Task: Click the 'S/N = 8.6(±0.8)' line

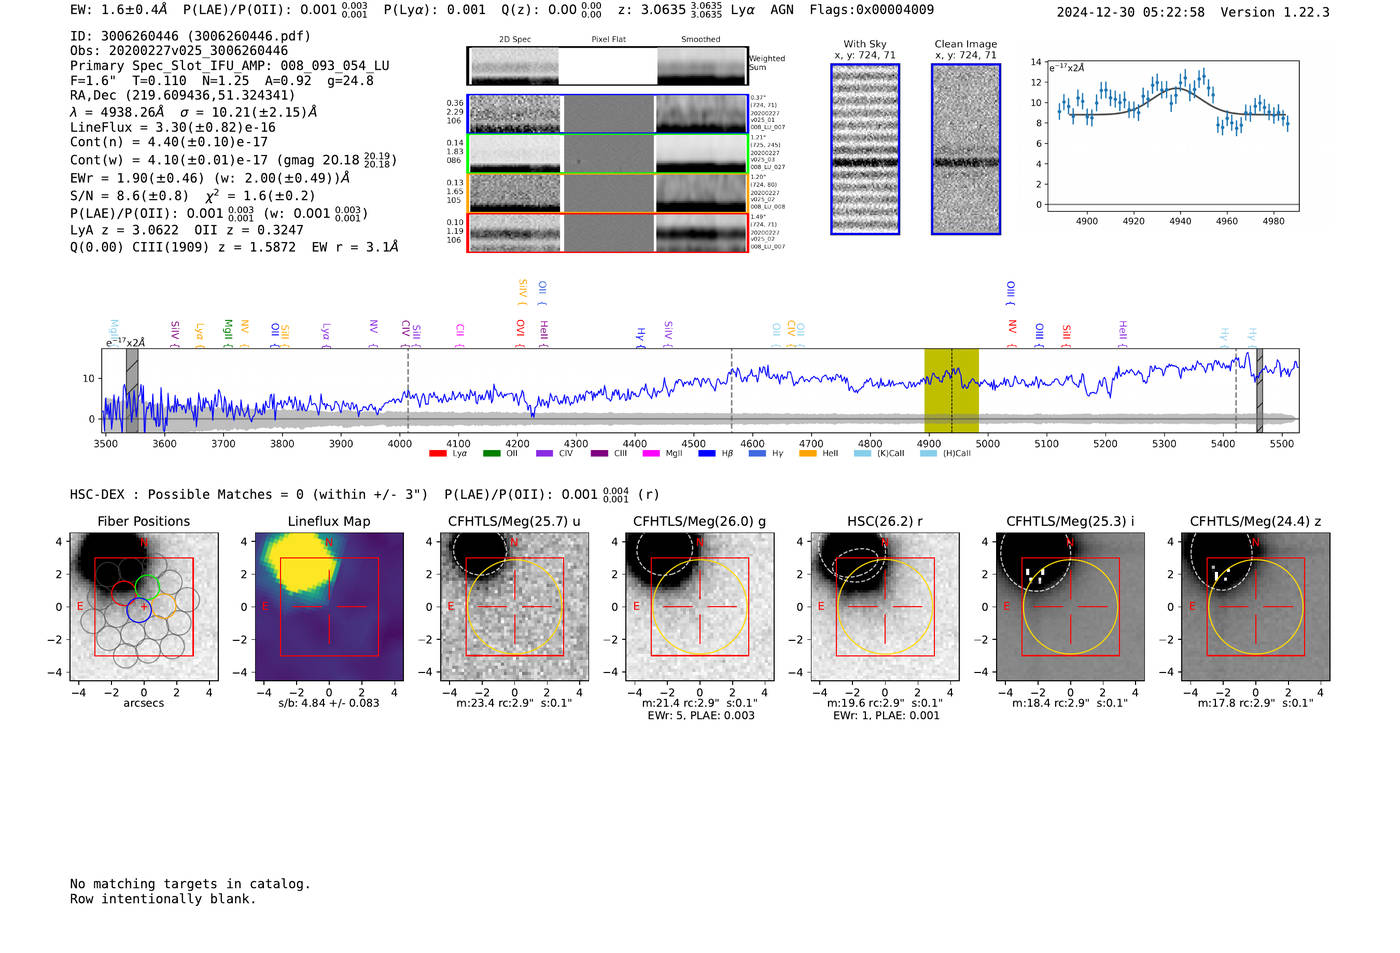Action: [x=129, y=196]
